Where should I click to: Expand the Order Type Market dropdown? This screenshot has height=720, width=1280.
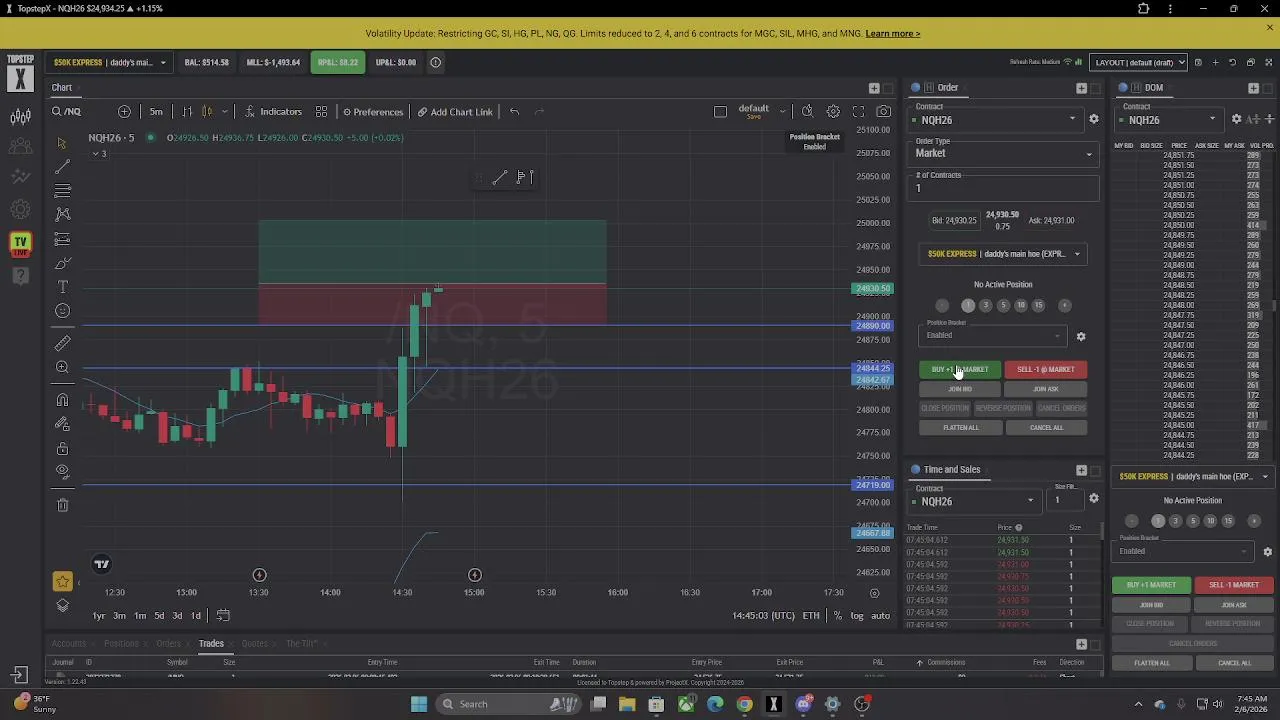(1003, 153)
